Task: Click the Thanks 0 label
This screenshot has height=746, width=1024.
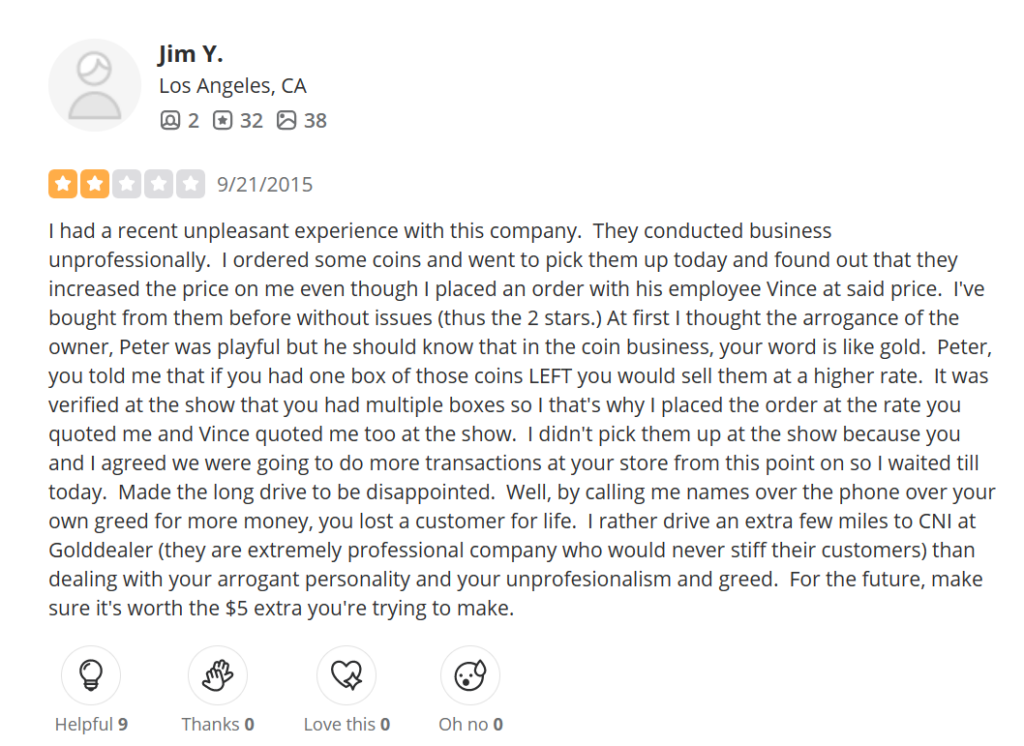Action: (x=217, y=724)
